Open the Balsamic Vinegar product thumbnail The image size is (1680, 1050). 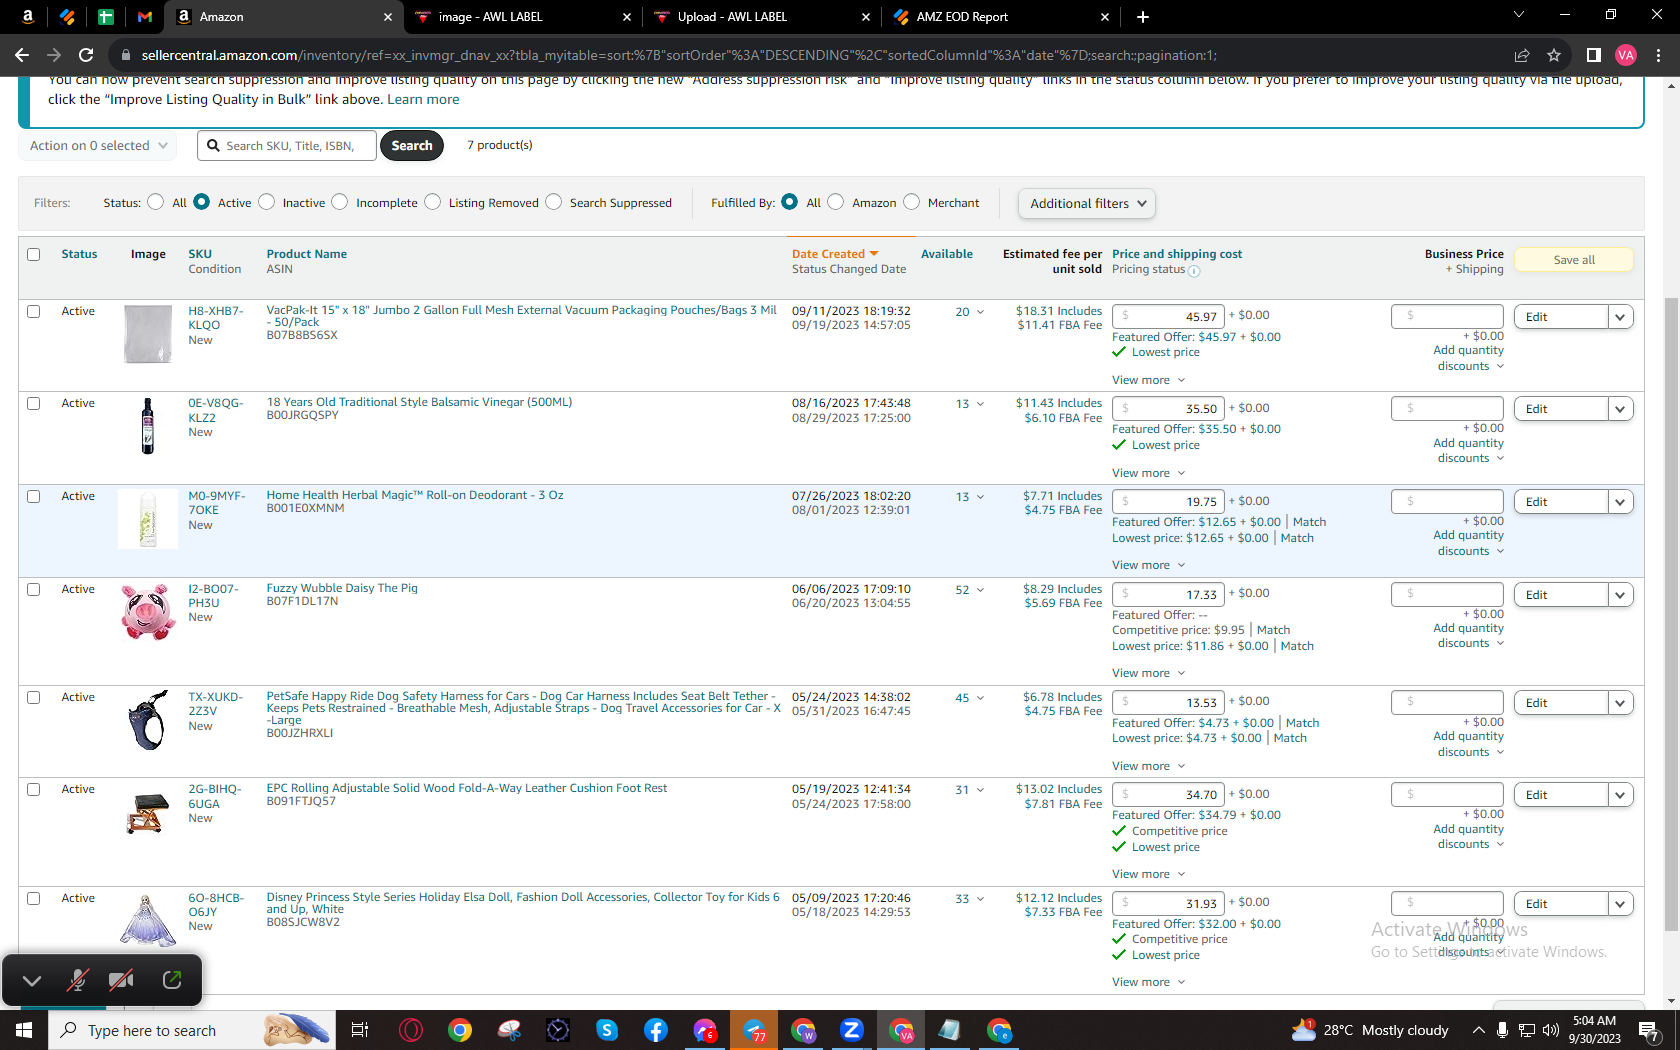[x=148, y=426]
